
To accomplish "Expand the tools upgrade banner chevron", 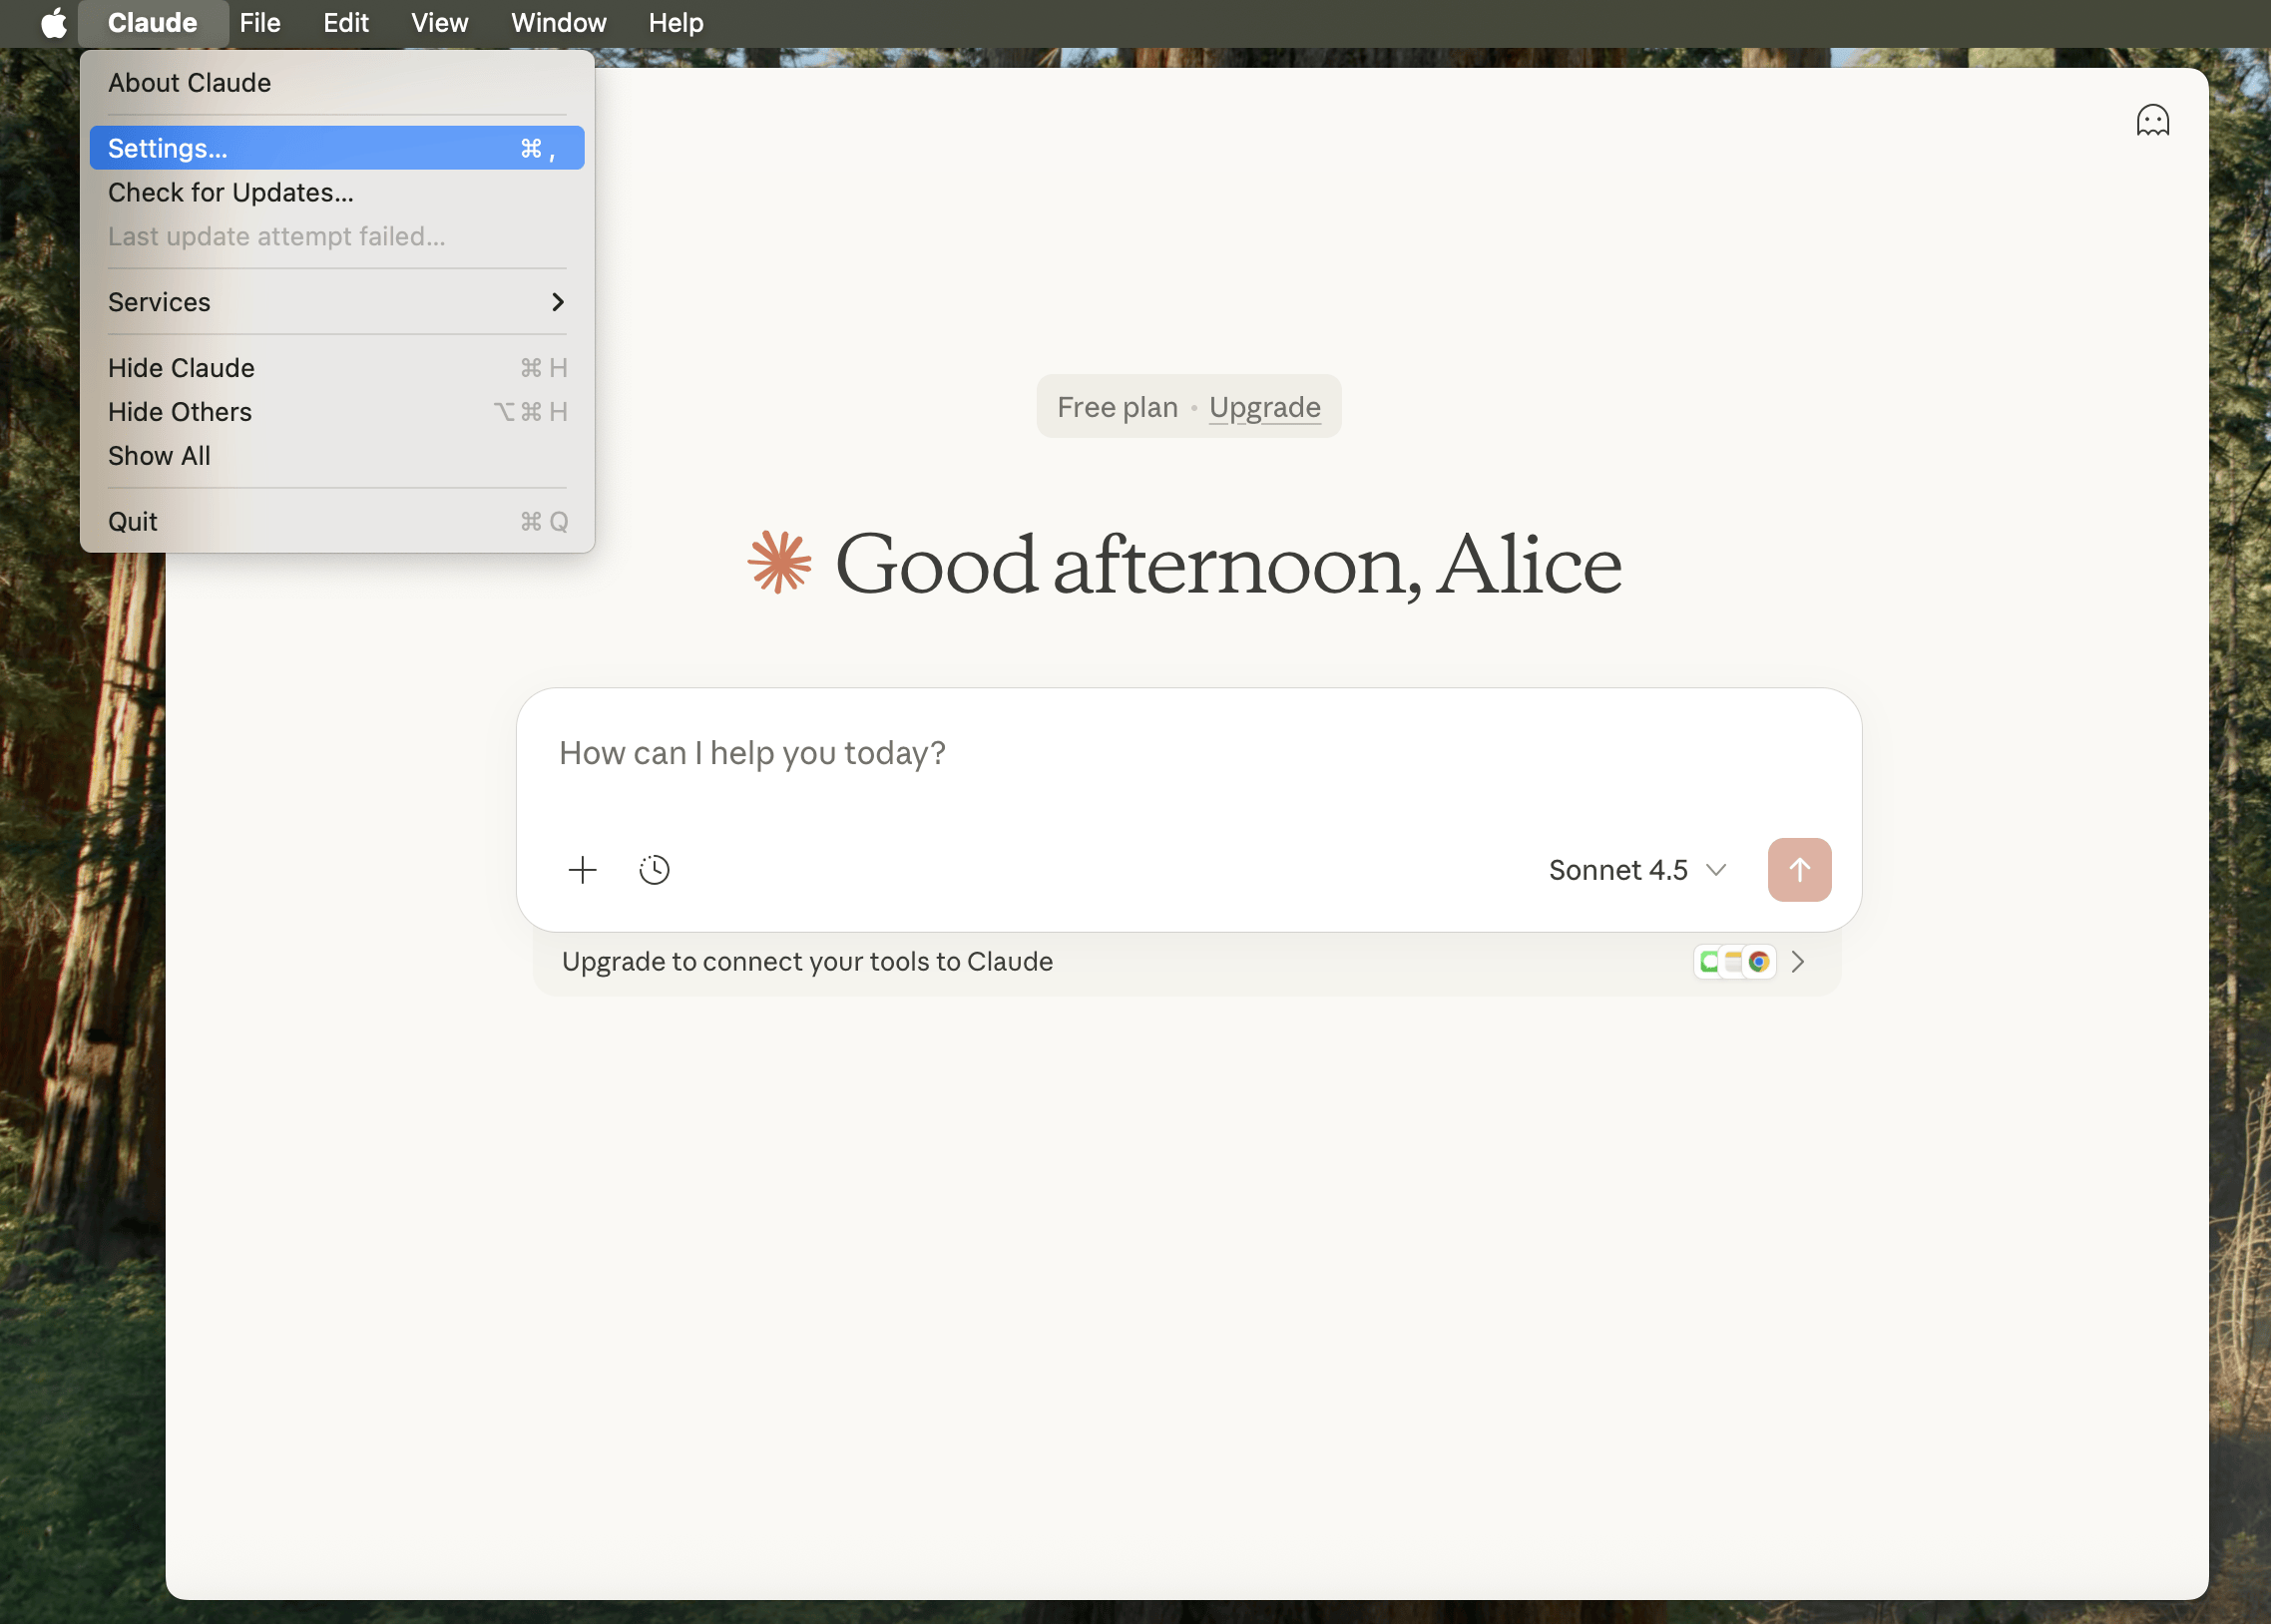I will 1798,961.
